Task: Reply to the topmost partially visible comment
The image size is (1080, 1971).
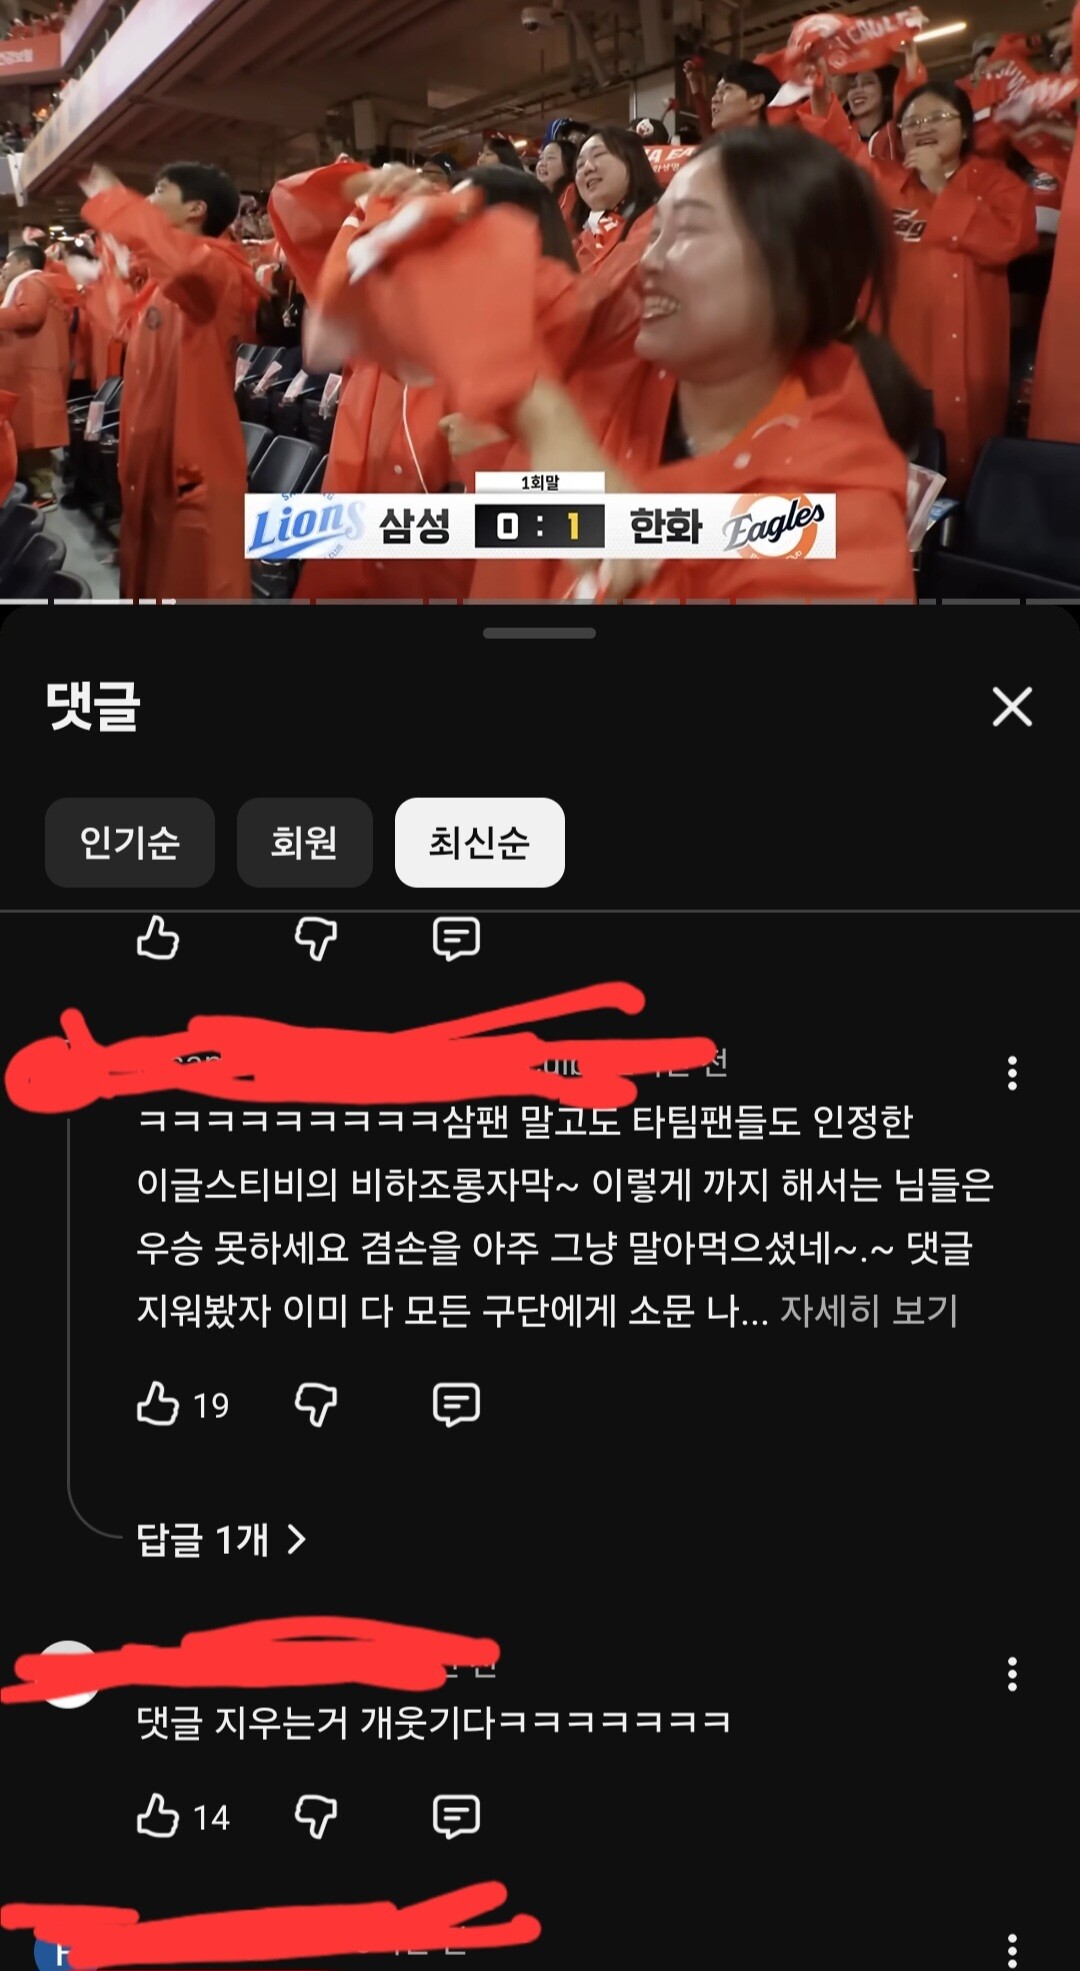Action: click(456, 939)
